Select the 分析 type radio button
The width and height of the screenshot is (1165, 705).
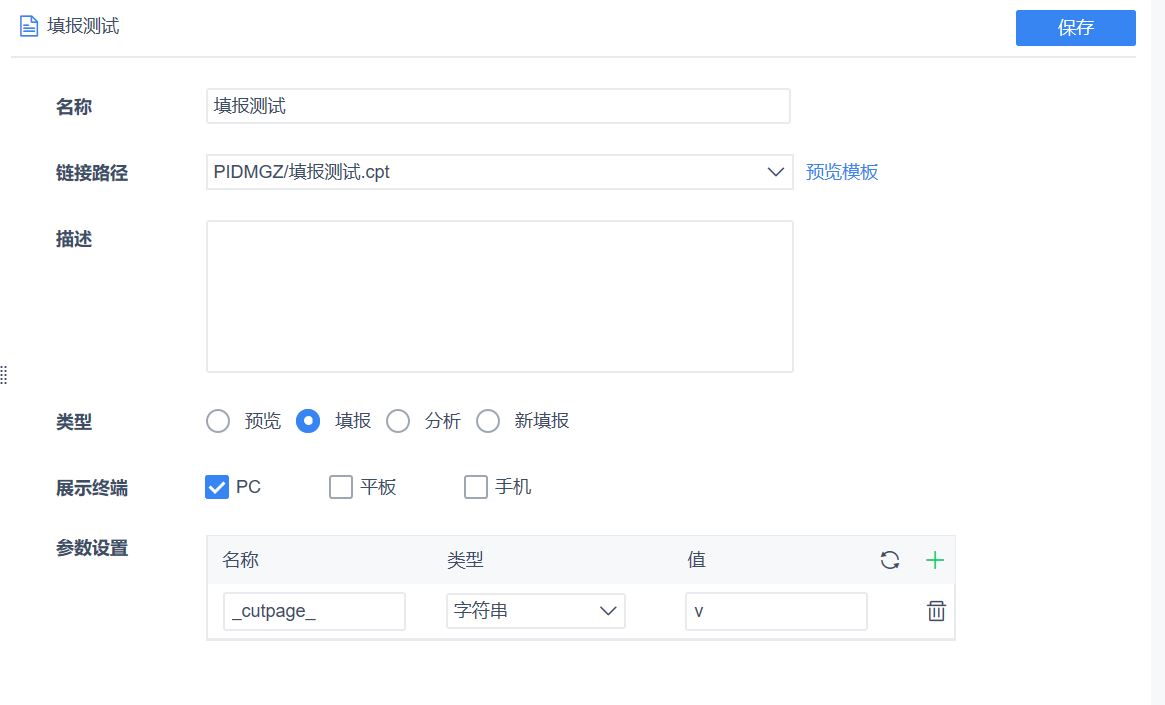click(397, 421)
